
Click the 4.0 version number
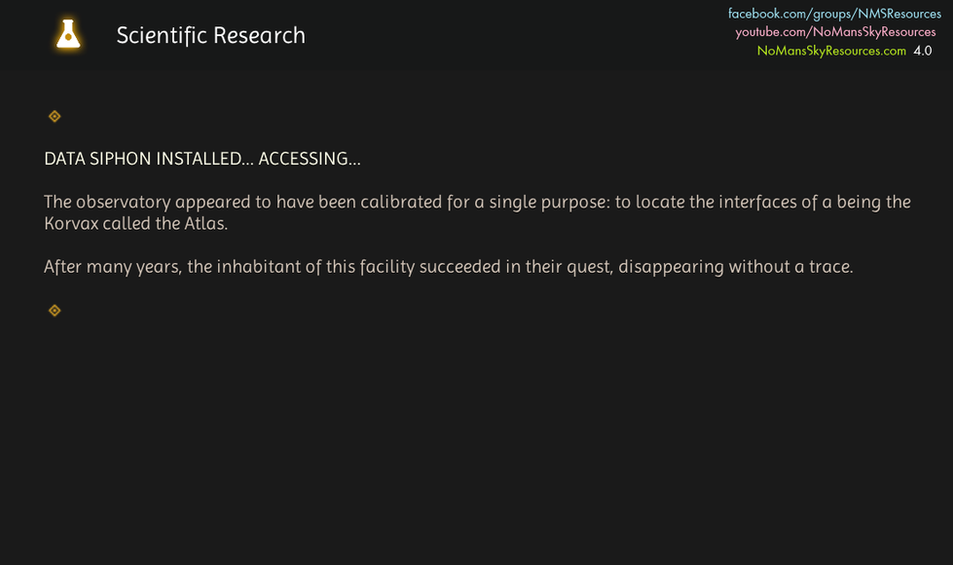[923, 50]
